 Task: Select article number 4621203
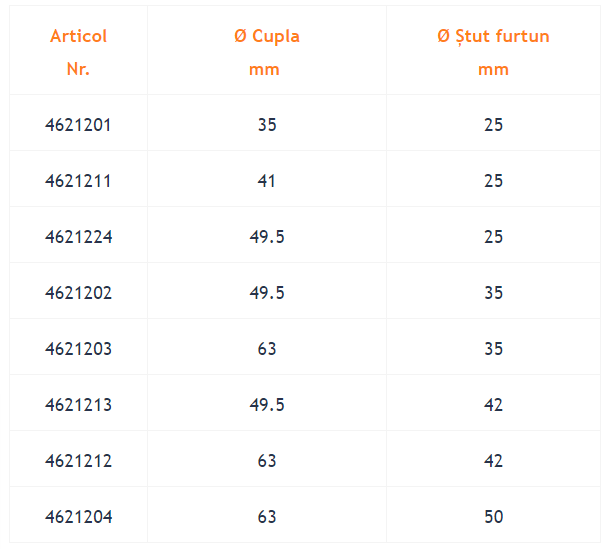click(79, 349)
